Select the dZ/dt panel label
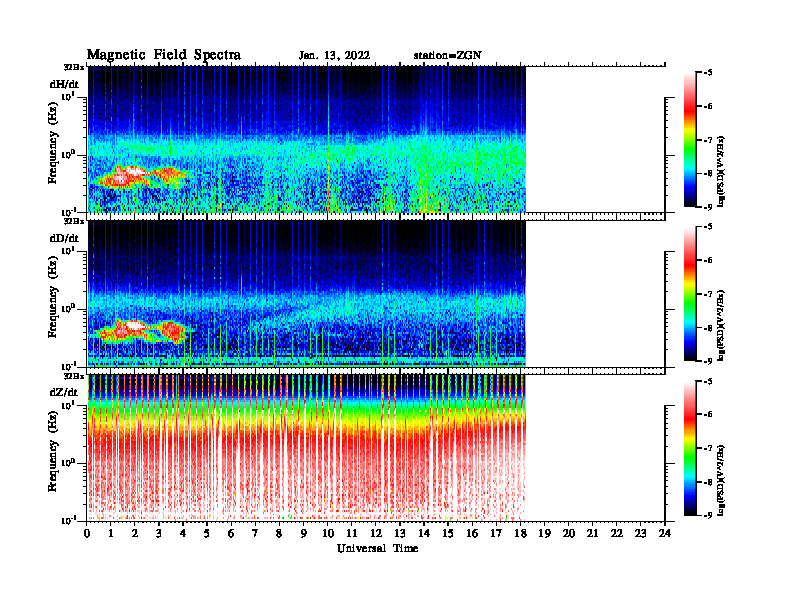The height and width of the screenshot is (612, 792). [64, 392]
